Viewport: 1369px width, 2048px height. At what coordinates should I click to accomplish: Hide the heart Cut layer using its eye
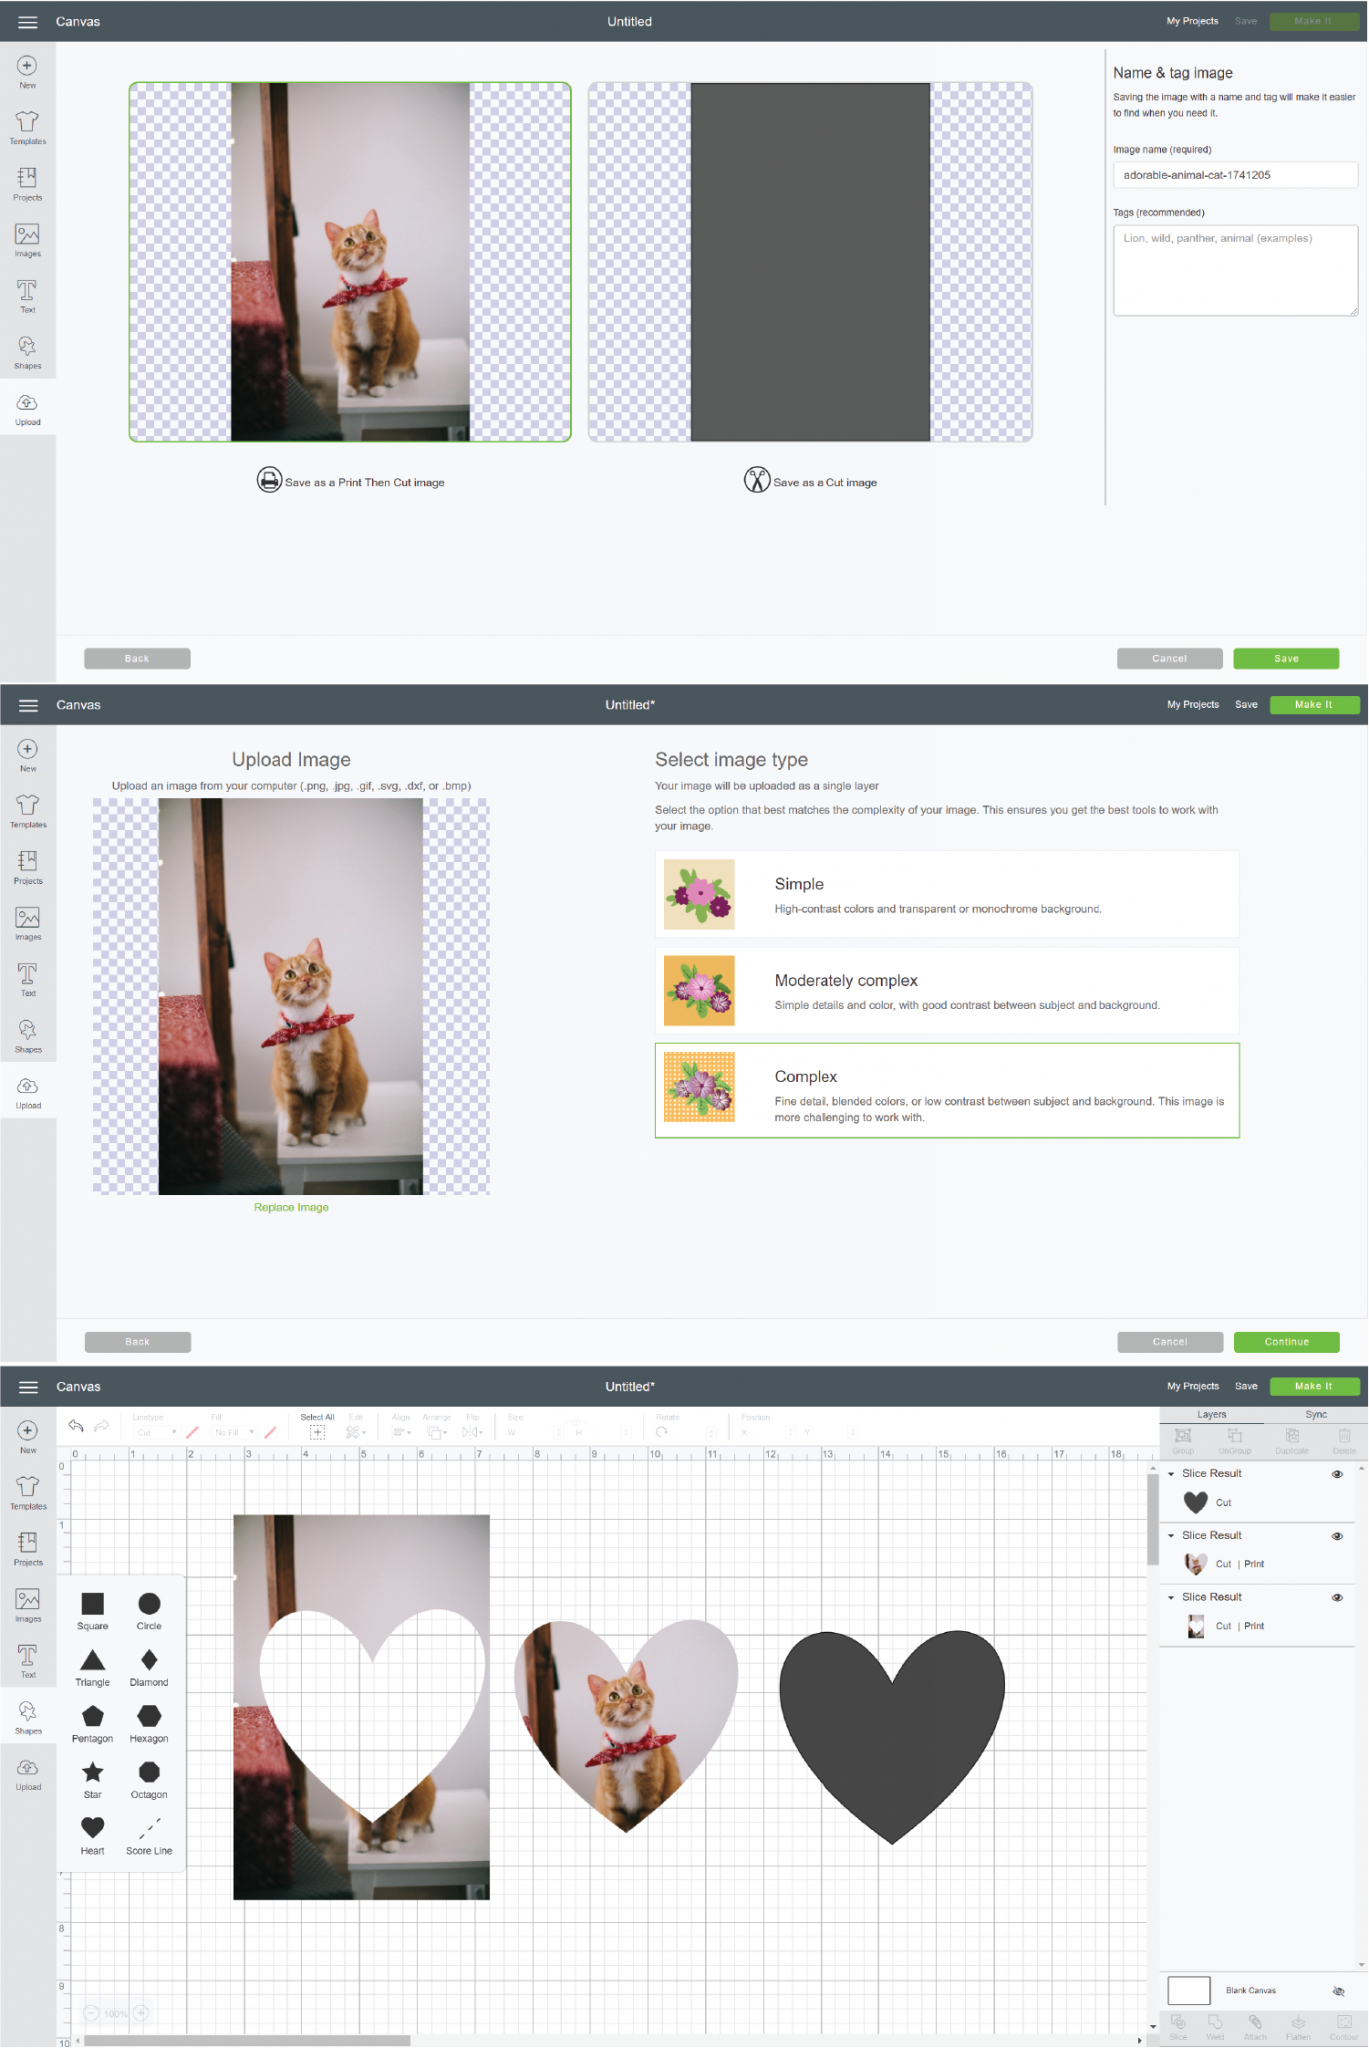[x=1337, y=1474]
